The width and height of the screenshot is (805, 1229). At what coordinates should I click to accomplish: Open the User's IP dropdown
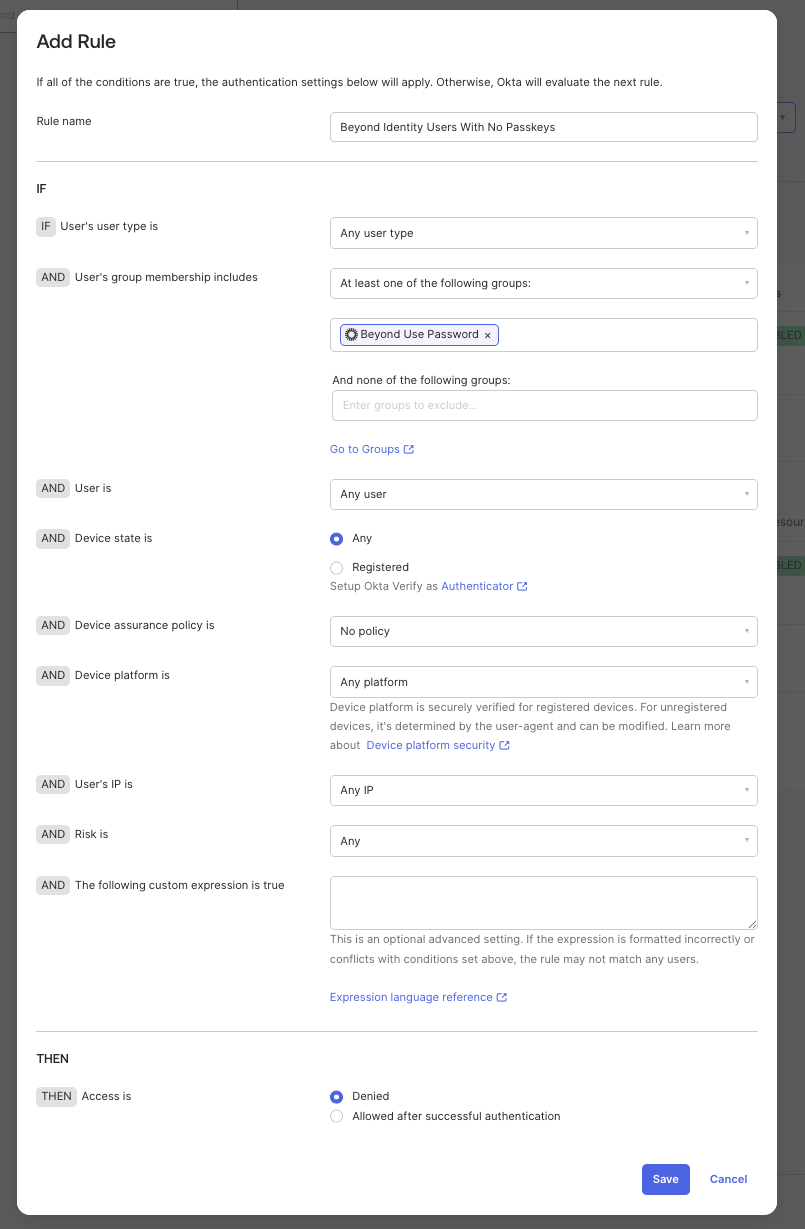click(543, 791)
